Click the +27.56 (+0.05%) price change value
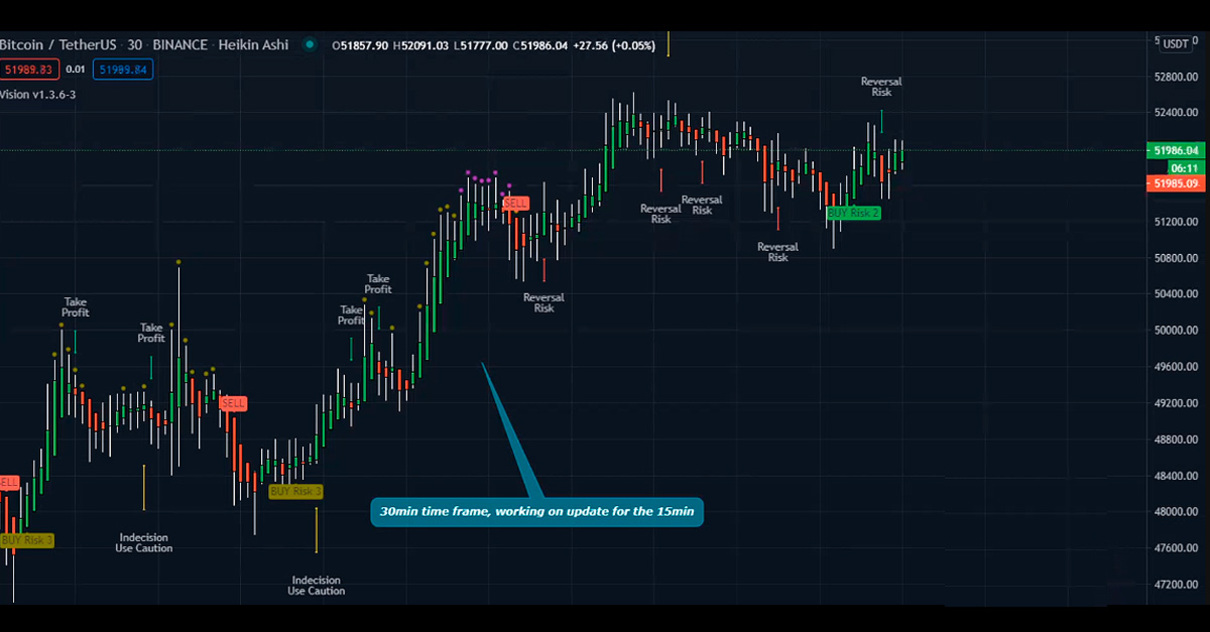The image size is (1210, 632). [x=613, y=45]
